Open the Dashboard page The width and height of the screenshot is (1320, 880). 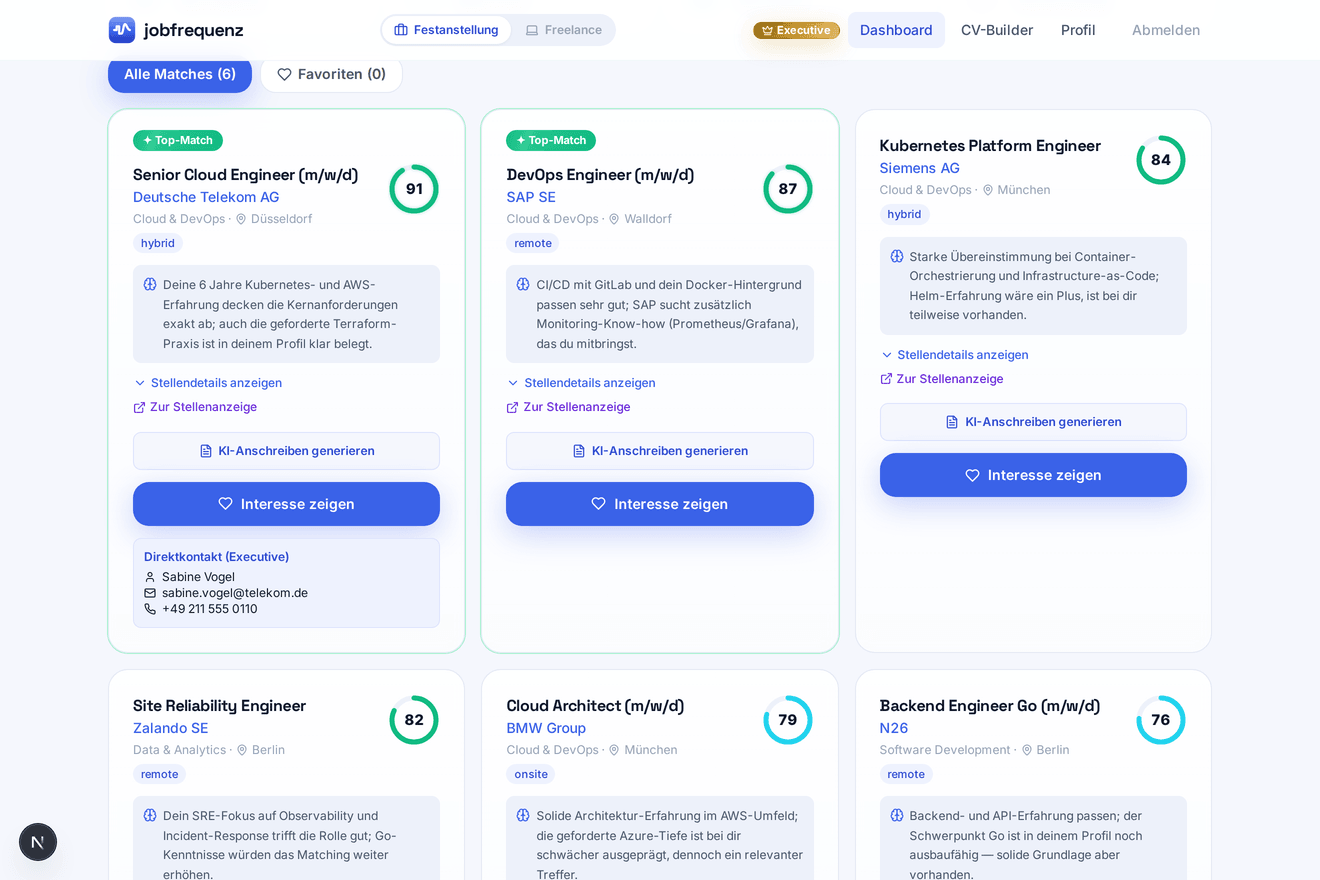coord(896,30)
